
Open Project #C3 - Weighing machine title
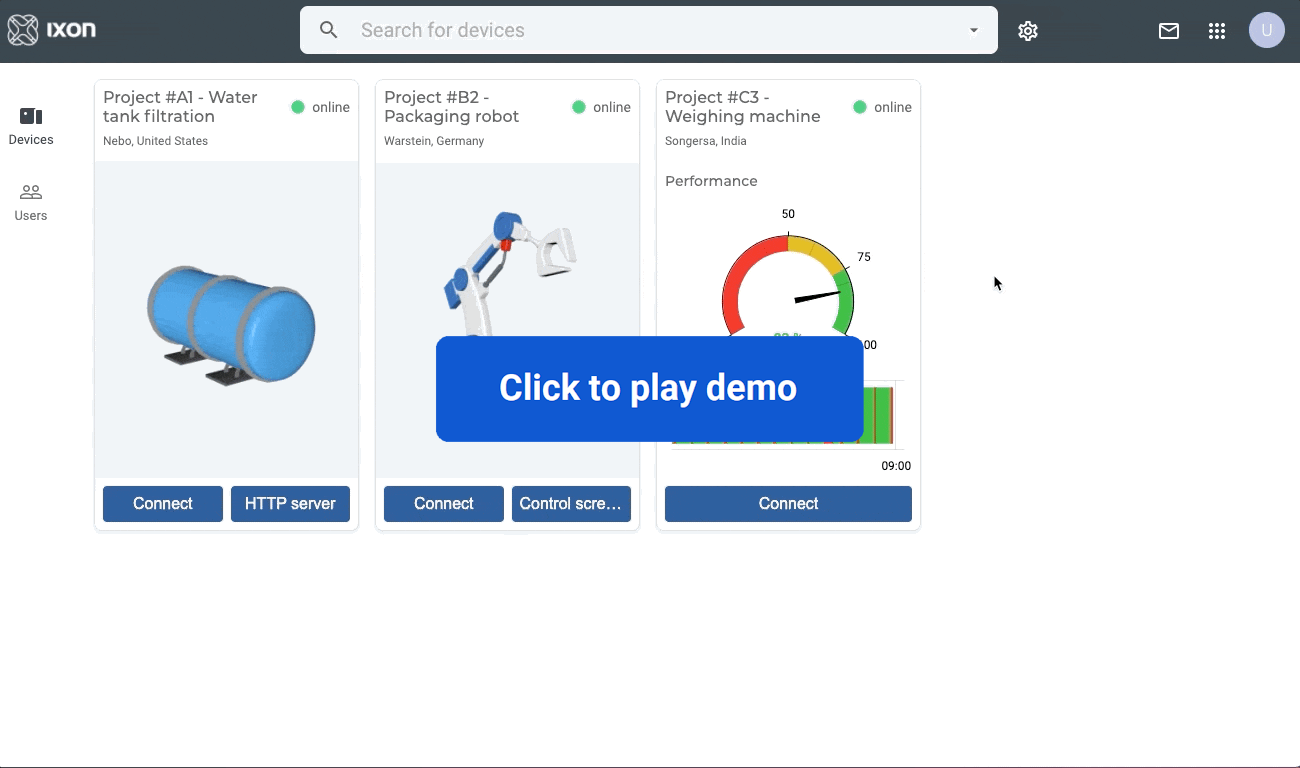tap(742, 107)
